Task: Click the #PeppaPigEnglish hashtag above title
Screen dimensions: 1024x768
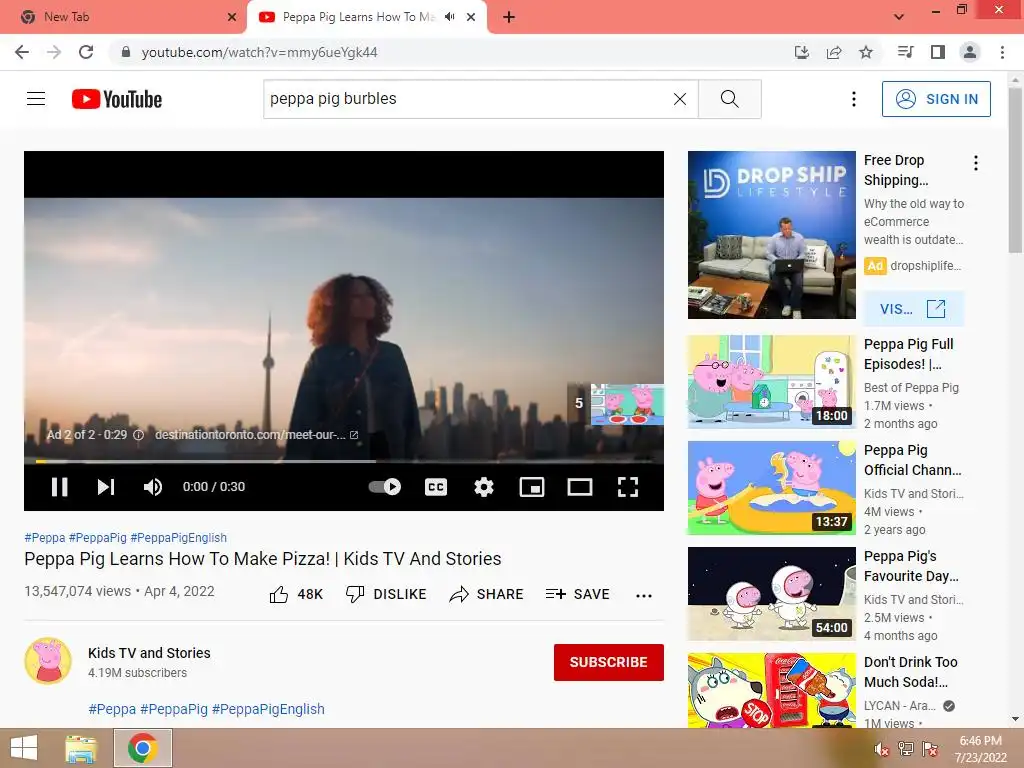Action: tap(178, 537)
